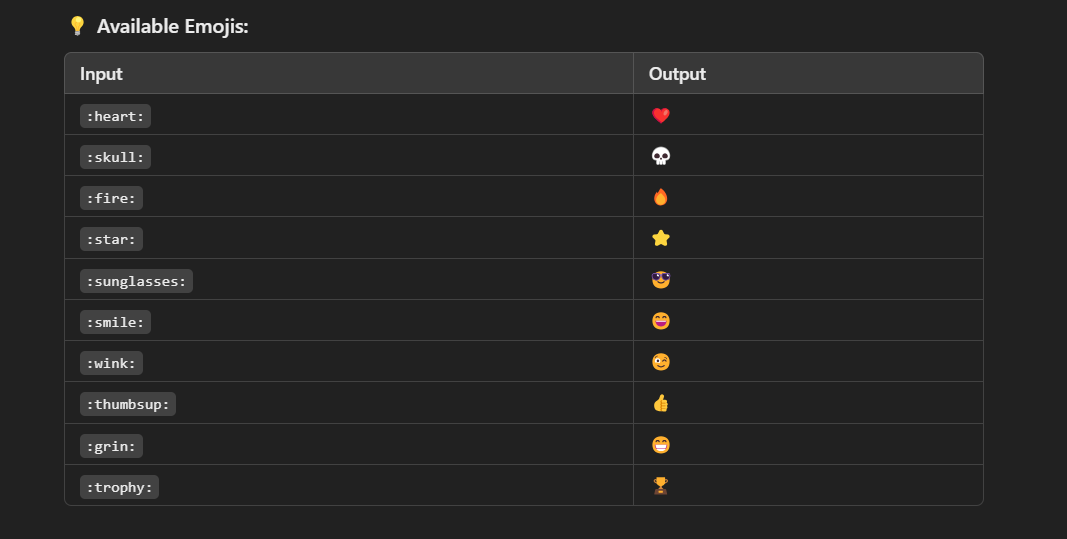Click the lightbulb icon beside Available Emojis
The image size is (1067, 539).
click(x=77, y=26)
